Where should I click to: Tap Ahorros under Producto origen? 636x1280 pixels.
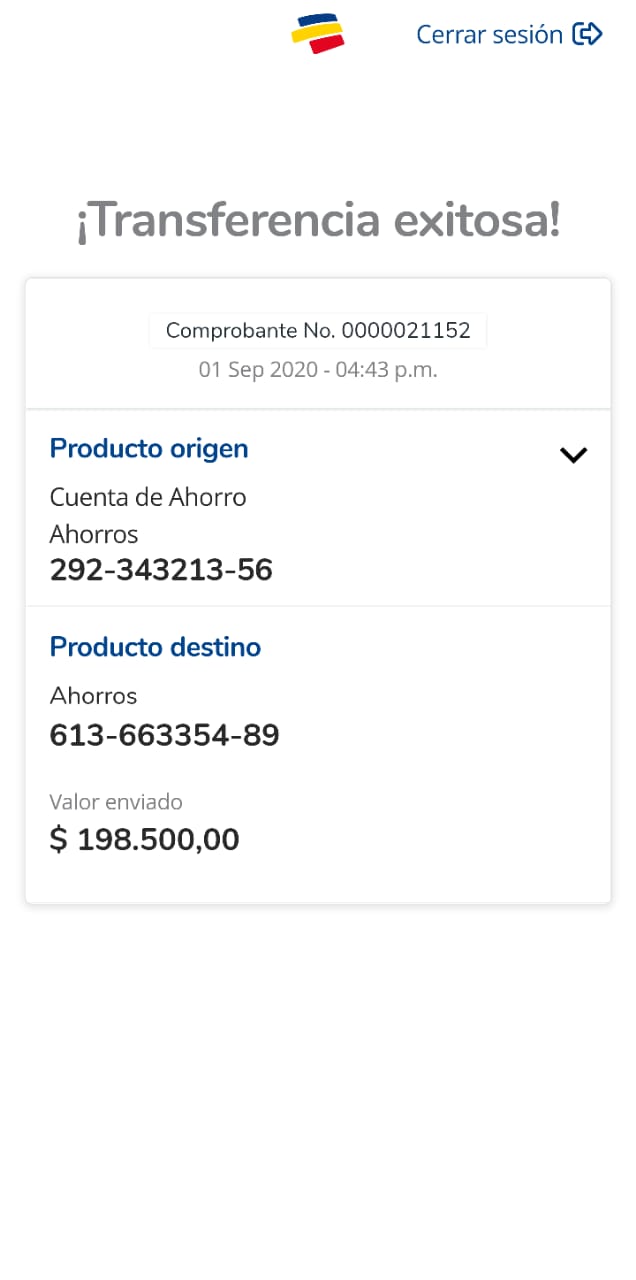pos(94,534)
